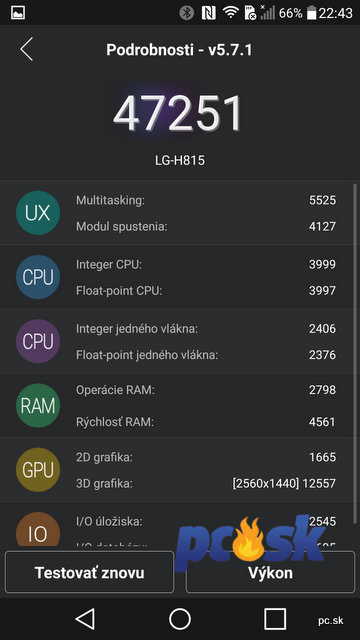Tap the Bluetooth status bar icon
Screen dimensions: 360x640
pyautogui.click(x=187, y=13)
